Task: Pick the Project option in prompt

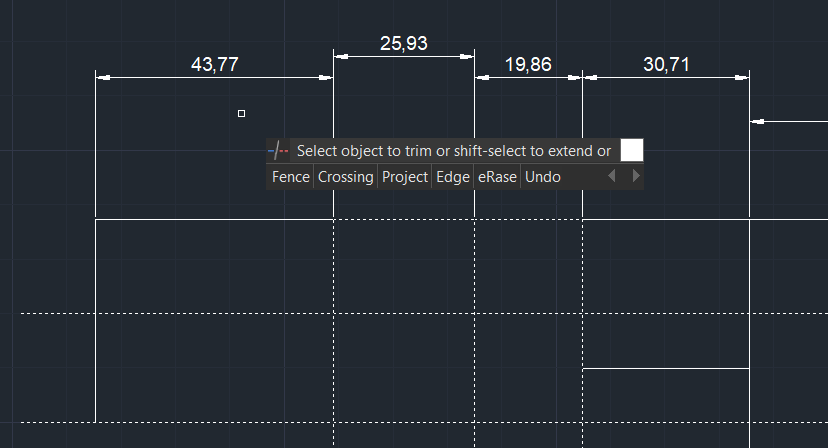Action: coord(404,177)
